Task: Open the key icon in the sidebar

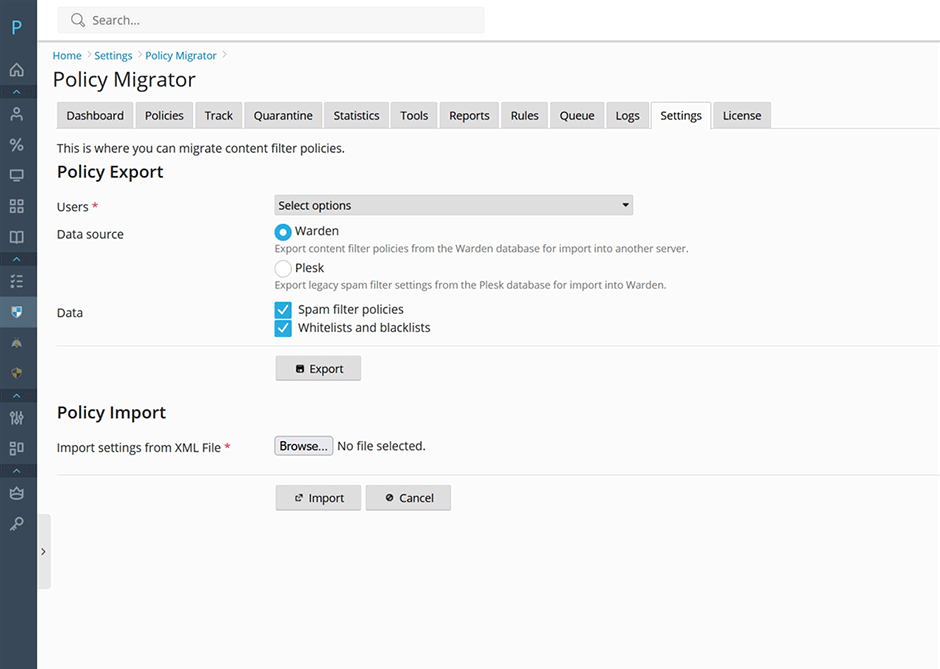Action: [17, 524]
